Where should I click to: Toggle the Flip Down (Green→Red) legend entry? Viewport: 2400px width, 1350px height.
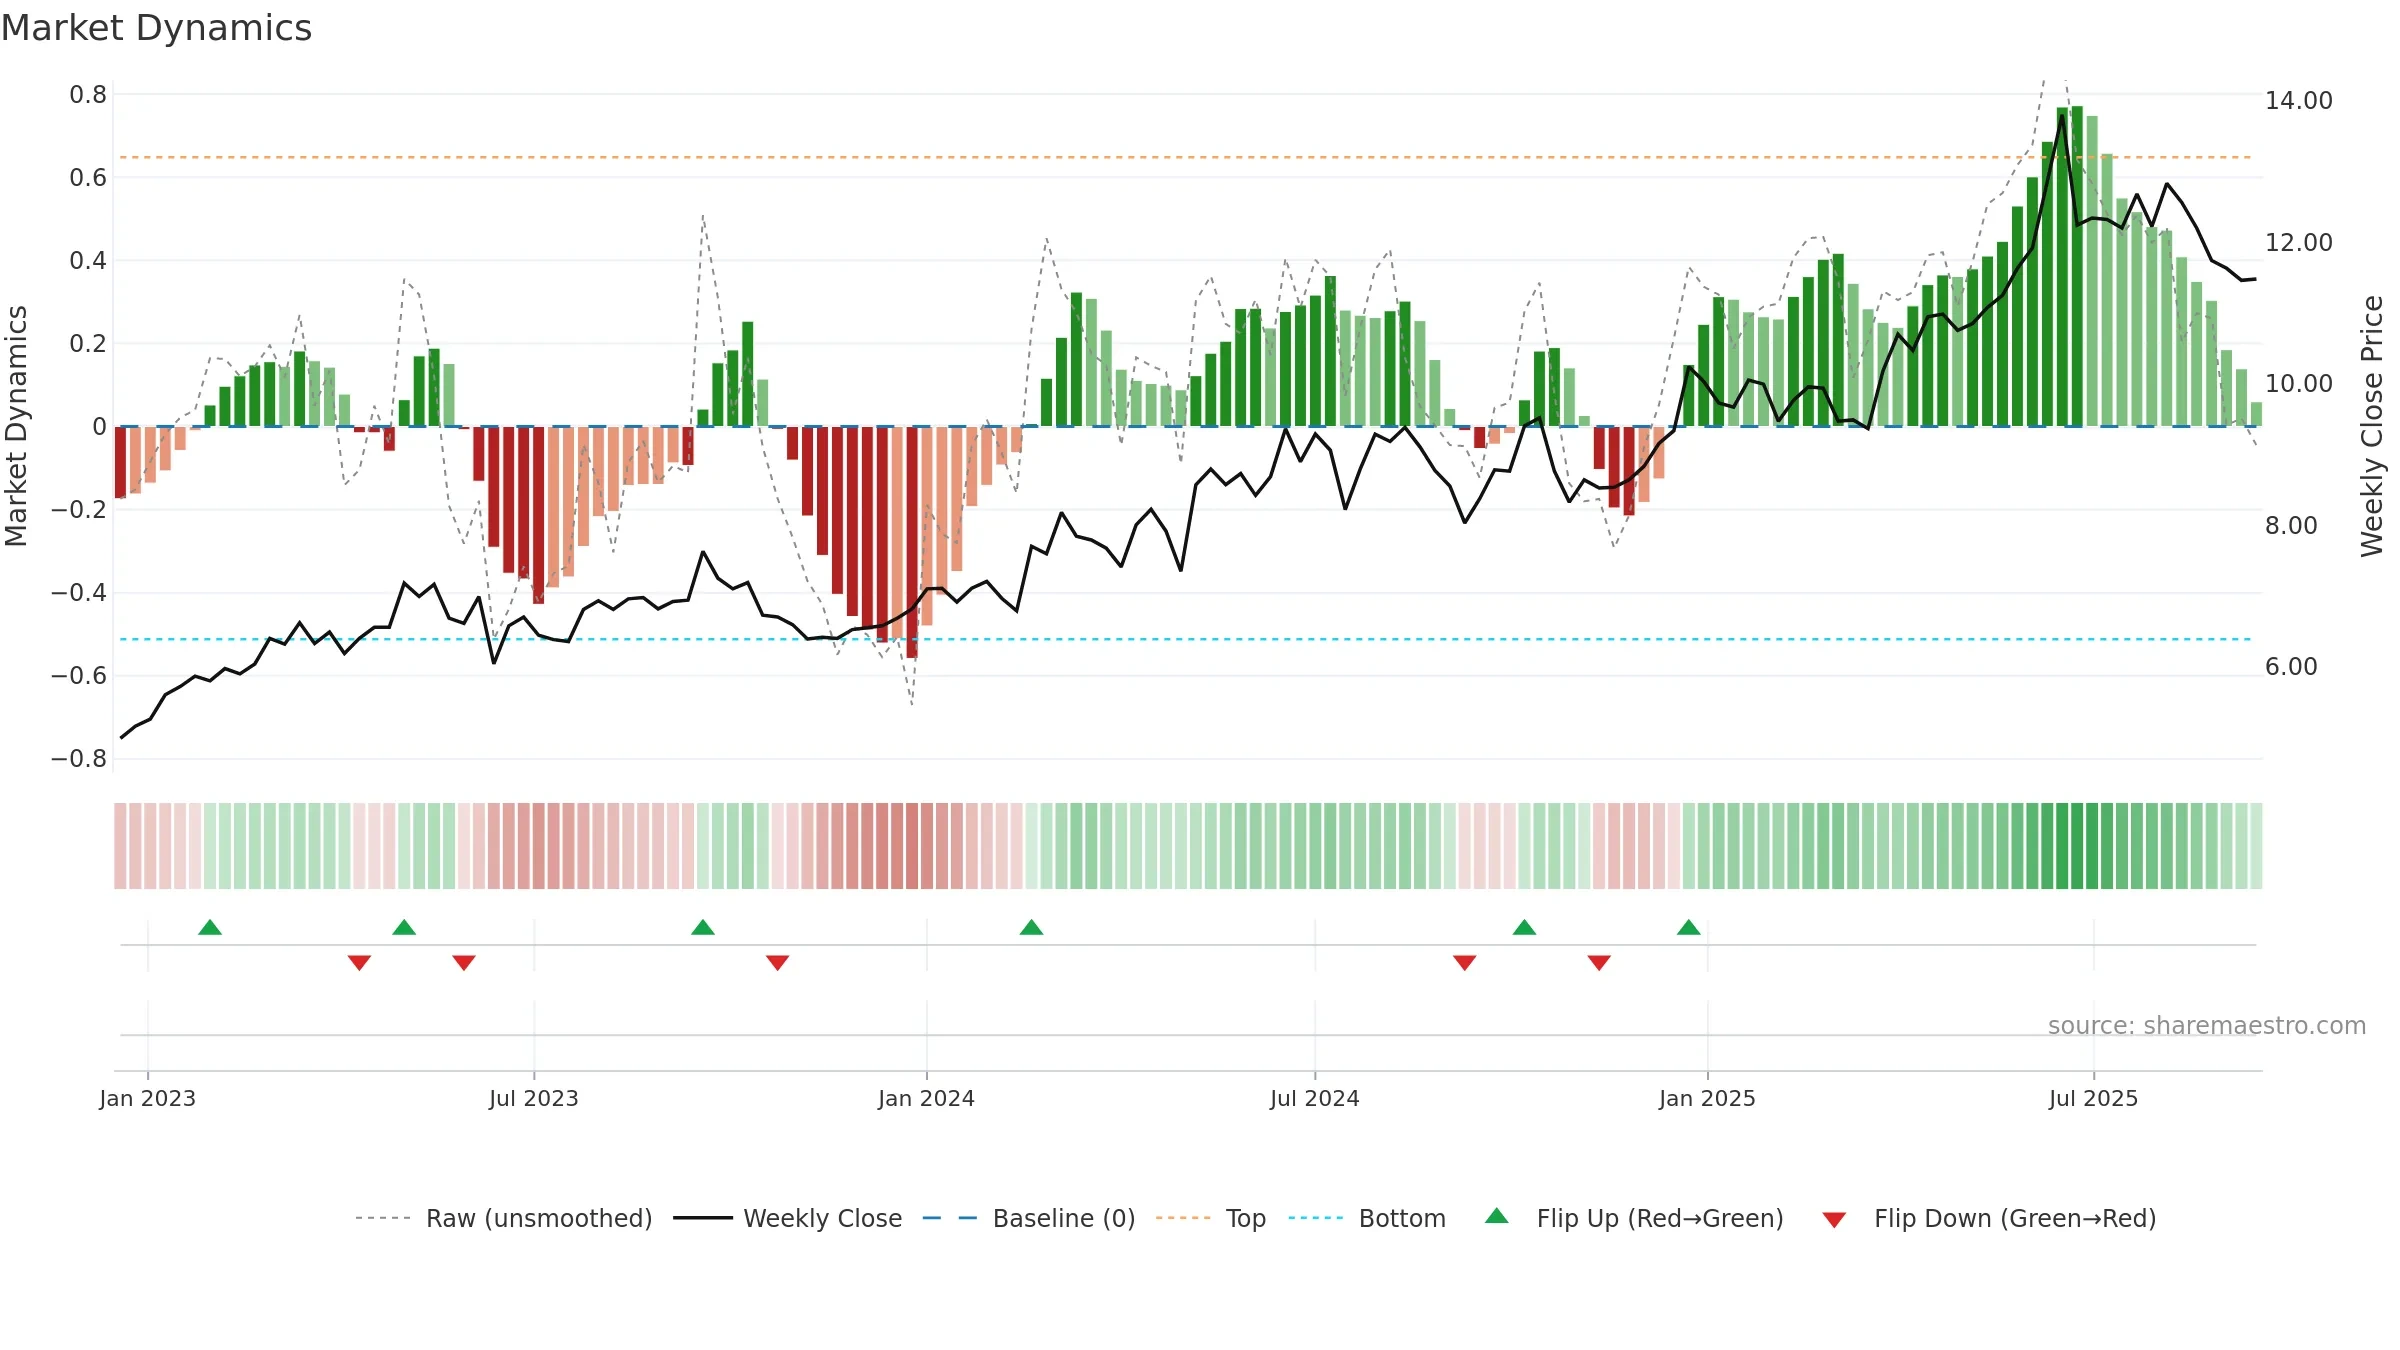[1988, 1218]
